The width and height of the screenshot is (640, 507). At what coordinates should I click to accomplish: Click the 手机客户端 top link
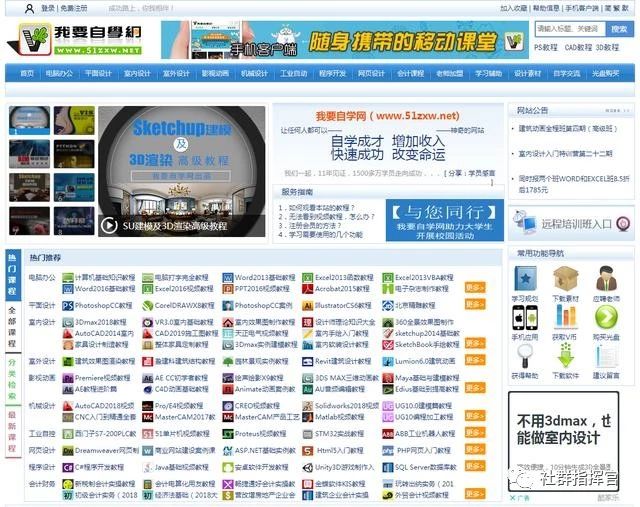581,8
